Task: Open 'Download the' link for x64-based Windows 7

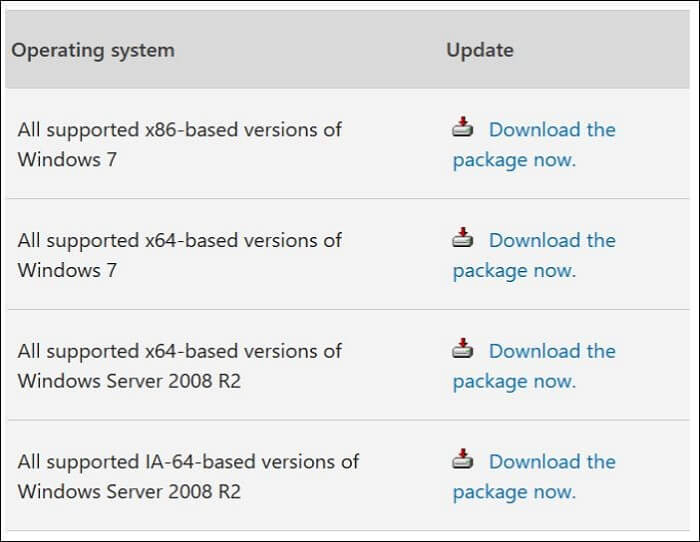Action: pos(552,241)
